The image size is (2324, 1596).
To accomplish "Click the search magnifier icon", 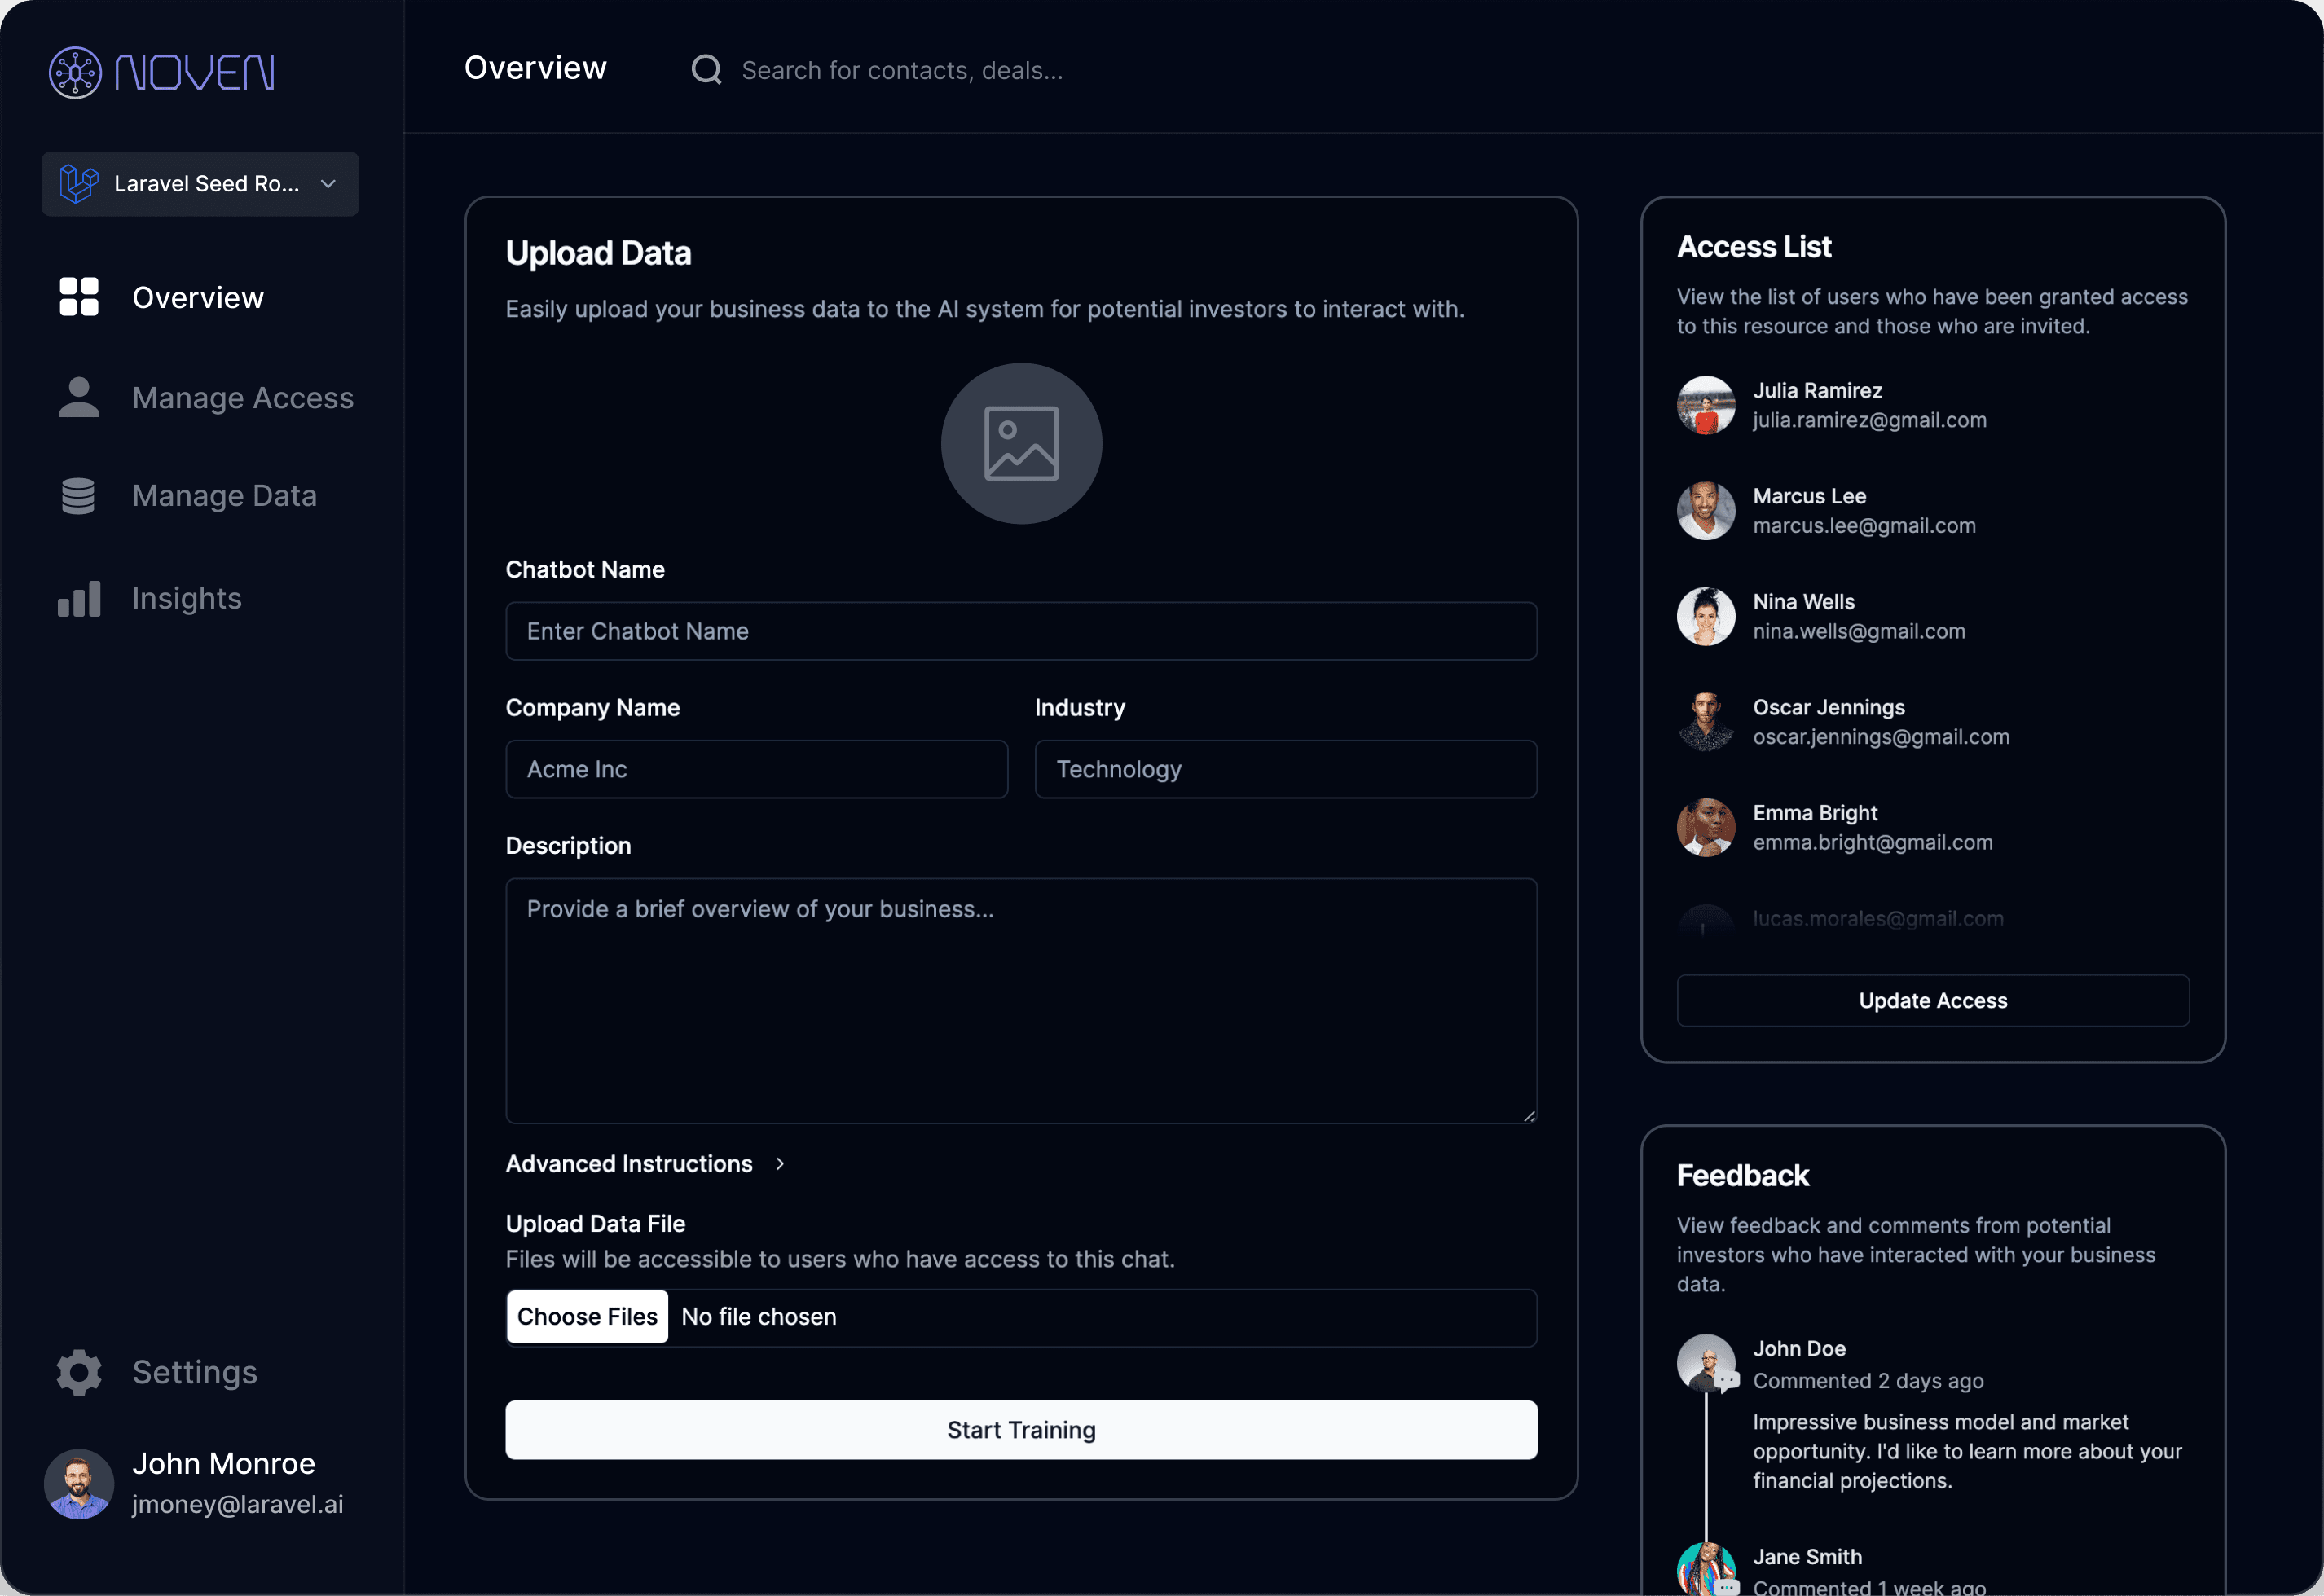I will pyautogui.click(x=706, y=70).
